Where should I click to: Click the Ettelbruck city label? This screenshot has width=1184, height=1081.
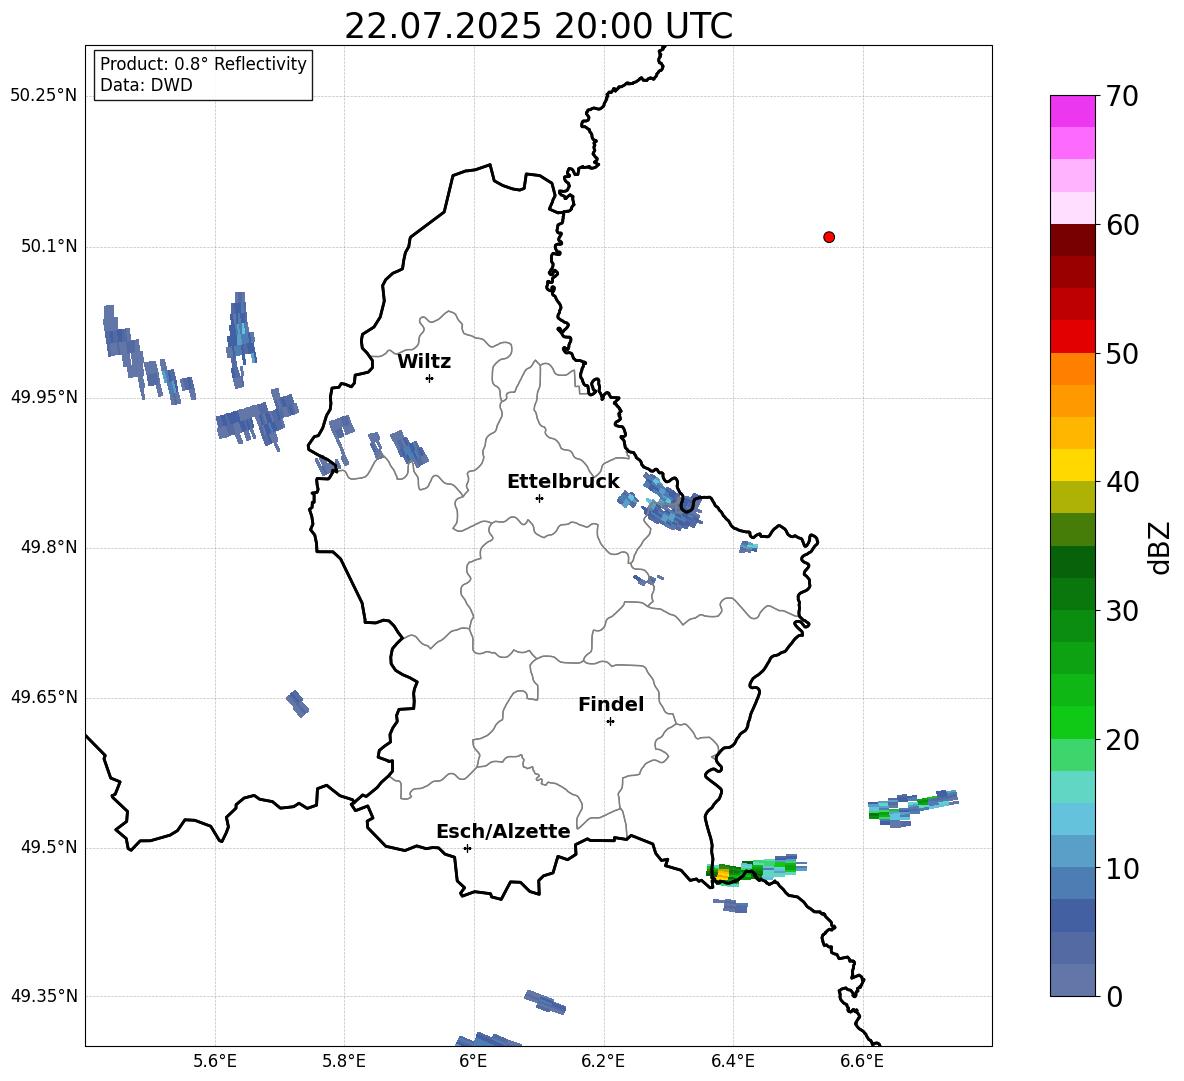pos(563,482)
